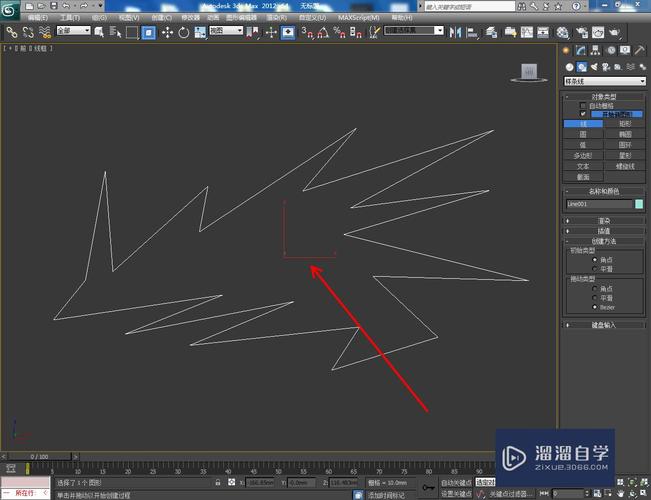651x500 pixels.
Task: Select the Move tool
Action: point(167,32)
